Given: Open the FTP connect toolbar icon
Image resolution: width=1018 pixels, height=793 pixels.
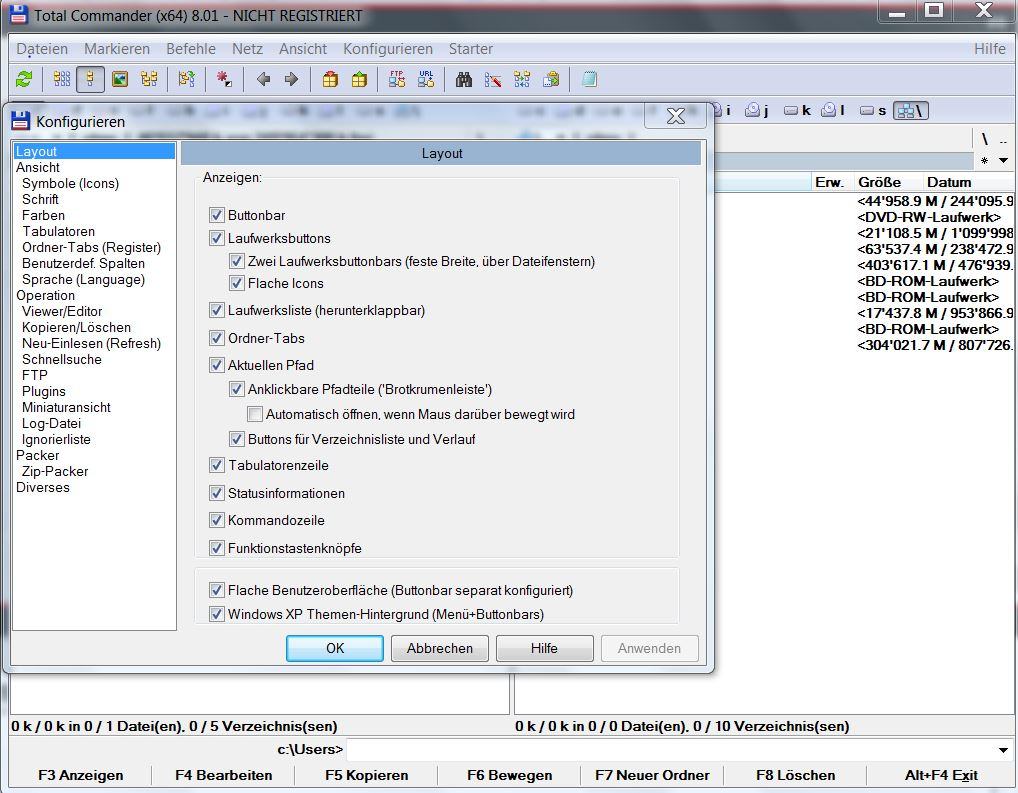Looking at the screenshot, I should click(397, 79).
